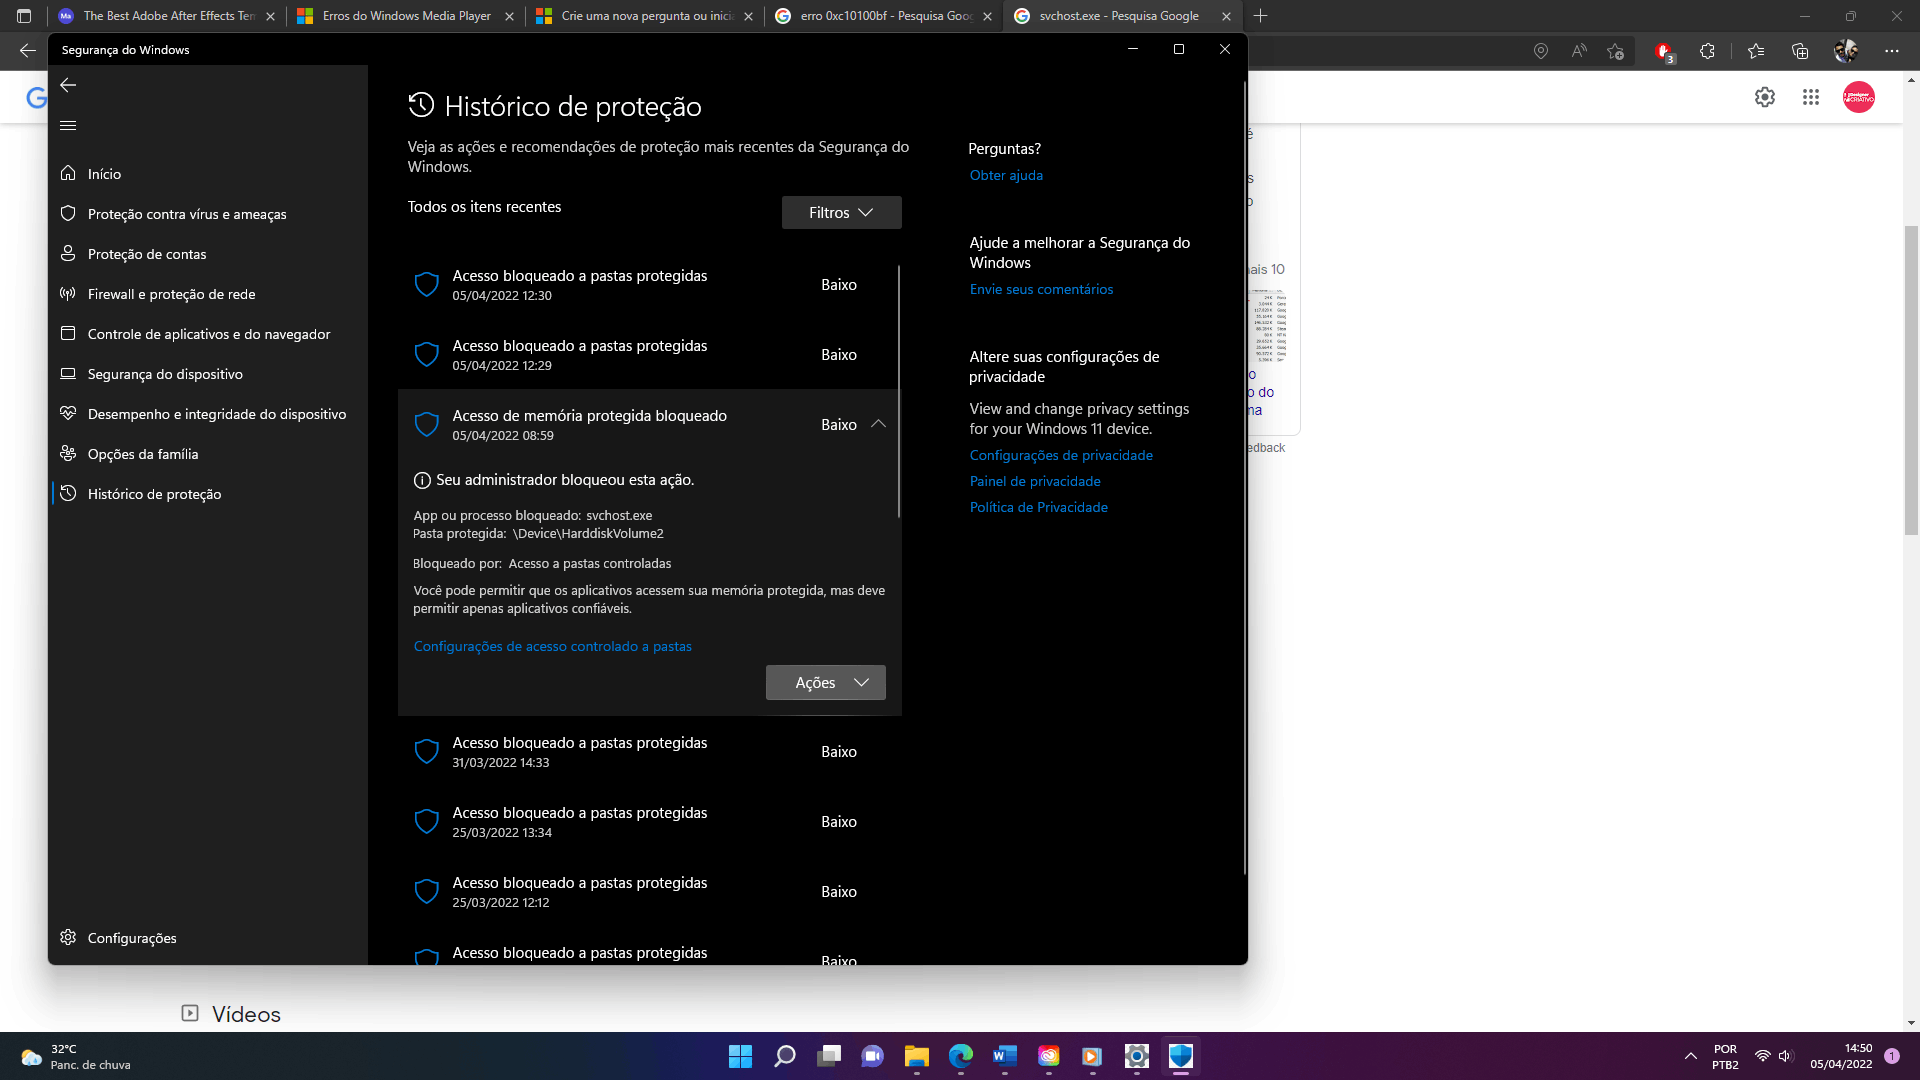The image size is (1920, 1080).
Task: Click the Obter ajuda link
Action: pyautogui.click(x=1006, y=175)
